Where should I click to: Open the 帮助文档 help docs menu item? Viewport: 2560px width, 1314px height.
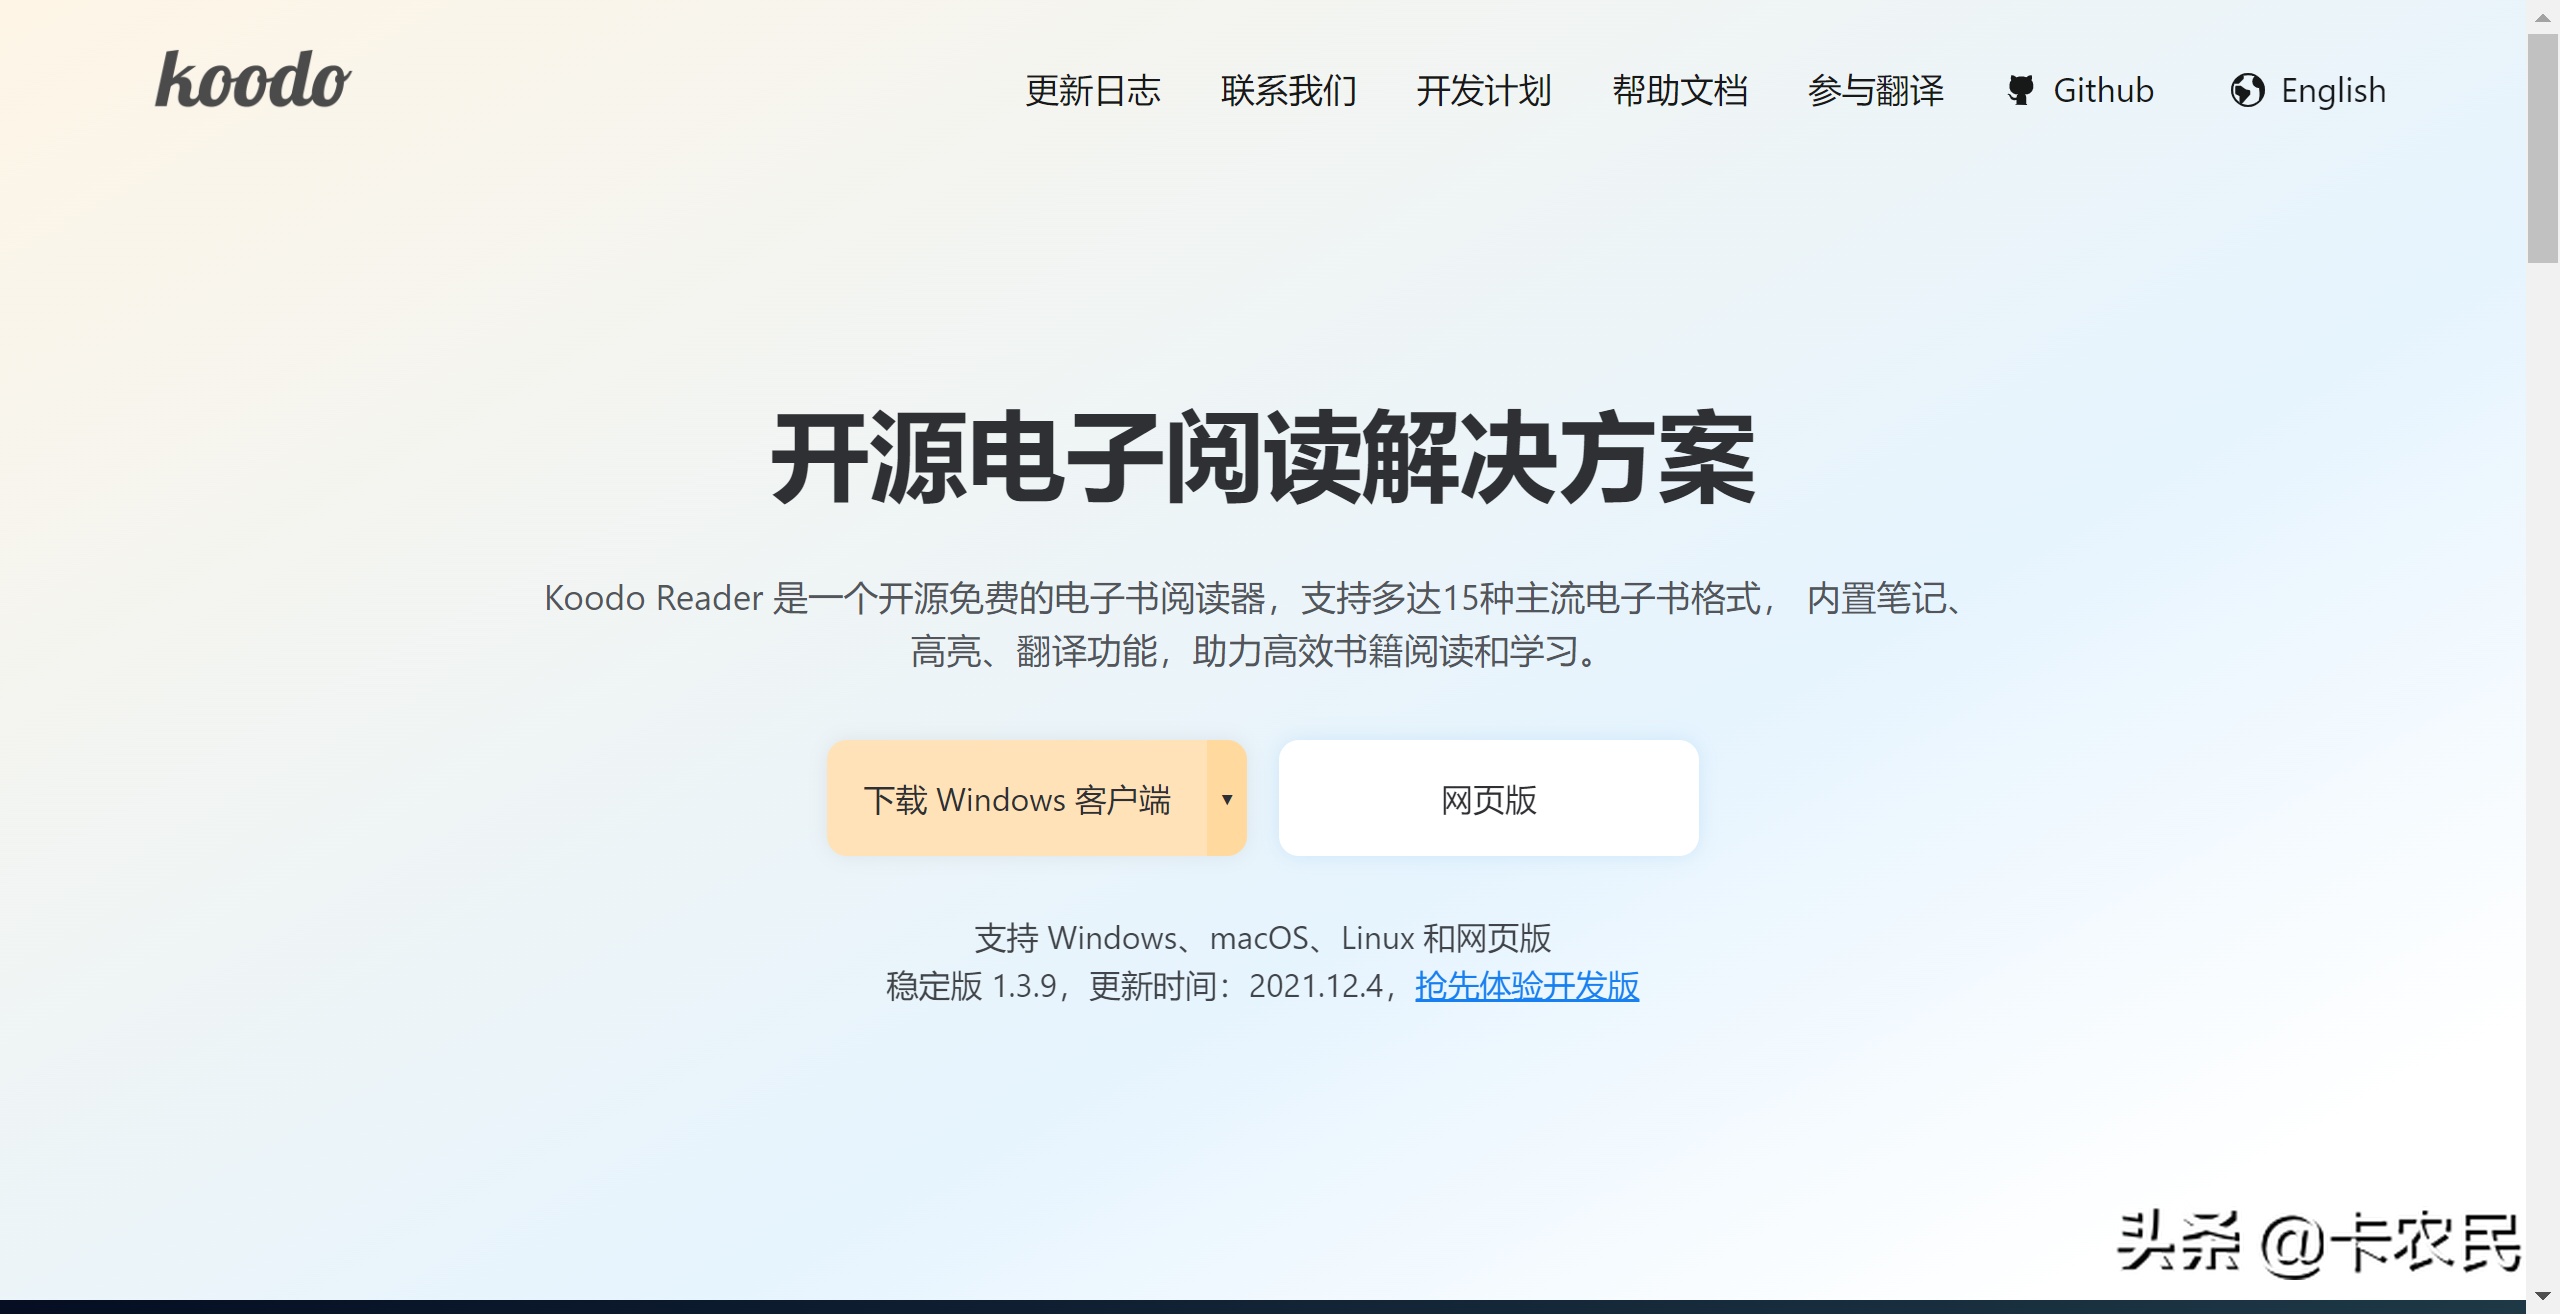1680,91
